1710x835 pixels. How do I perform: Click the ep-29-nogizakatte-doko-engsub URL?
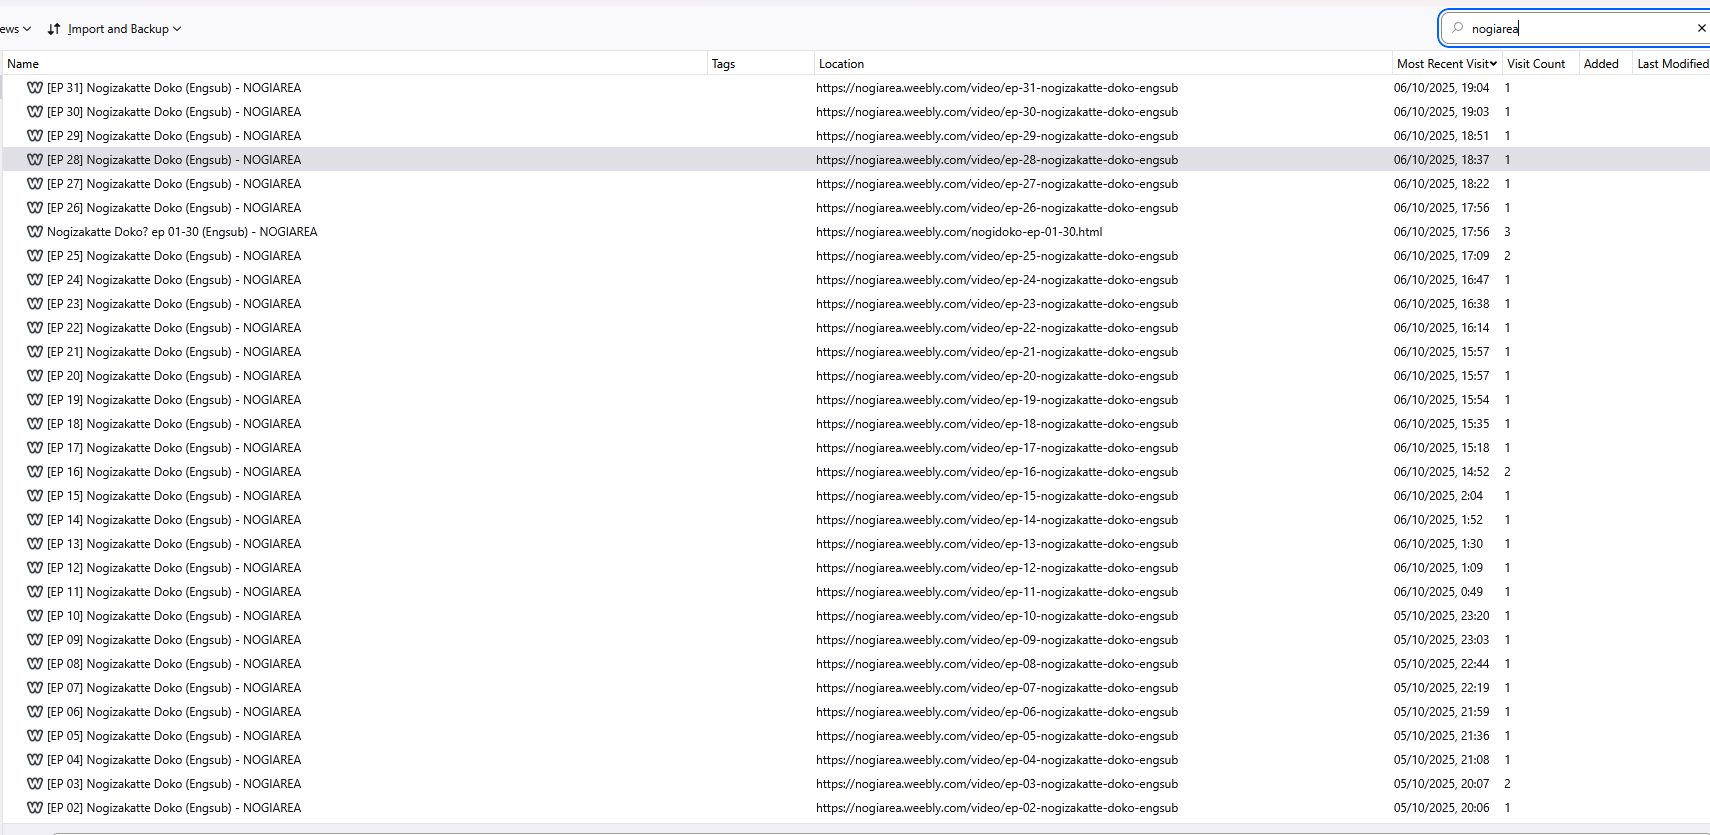point(997,136)
